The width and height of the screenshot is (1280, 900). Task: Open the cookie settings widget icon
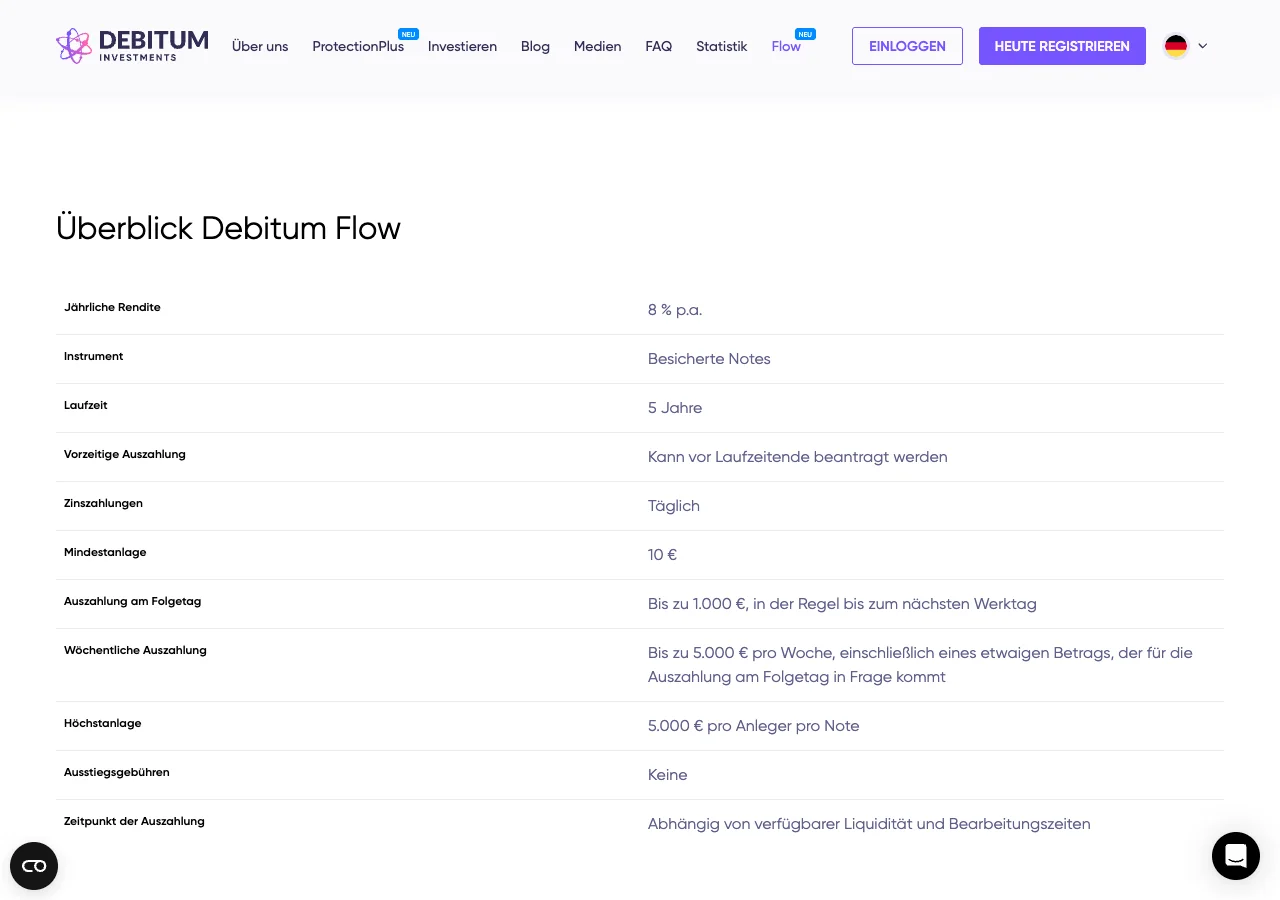tap(34, 866)
